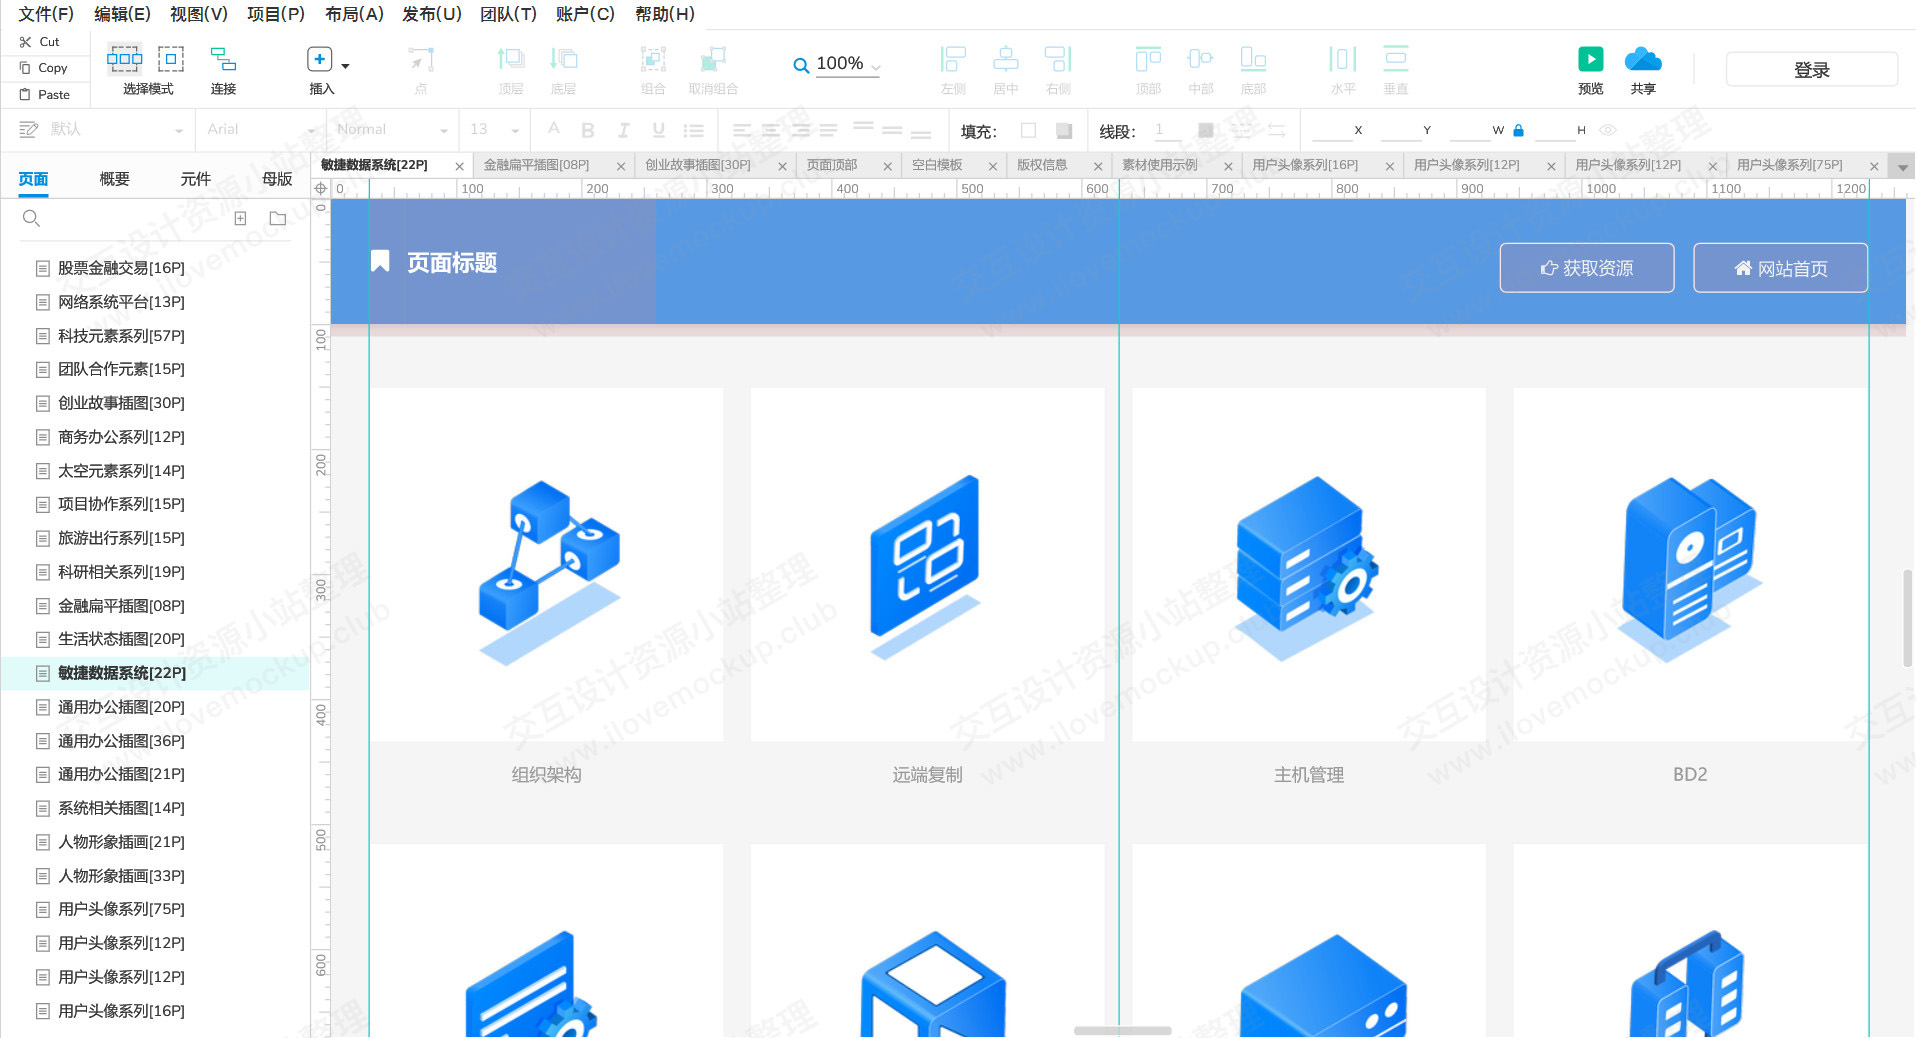This screenshot has width=1916, height=1038.
Task: Click the Insert (插入) plus icon
Action: click(x=319, y=59)
